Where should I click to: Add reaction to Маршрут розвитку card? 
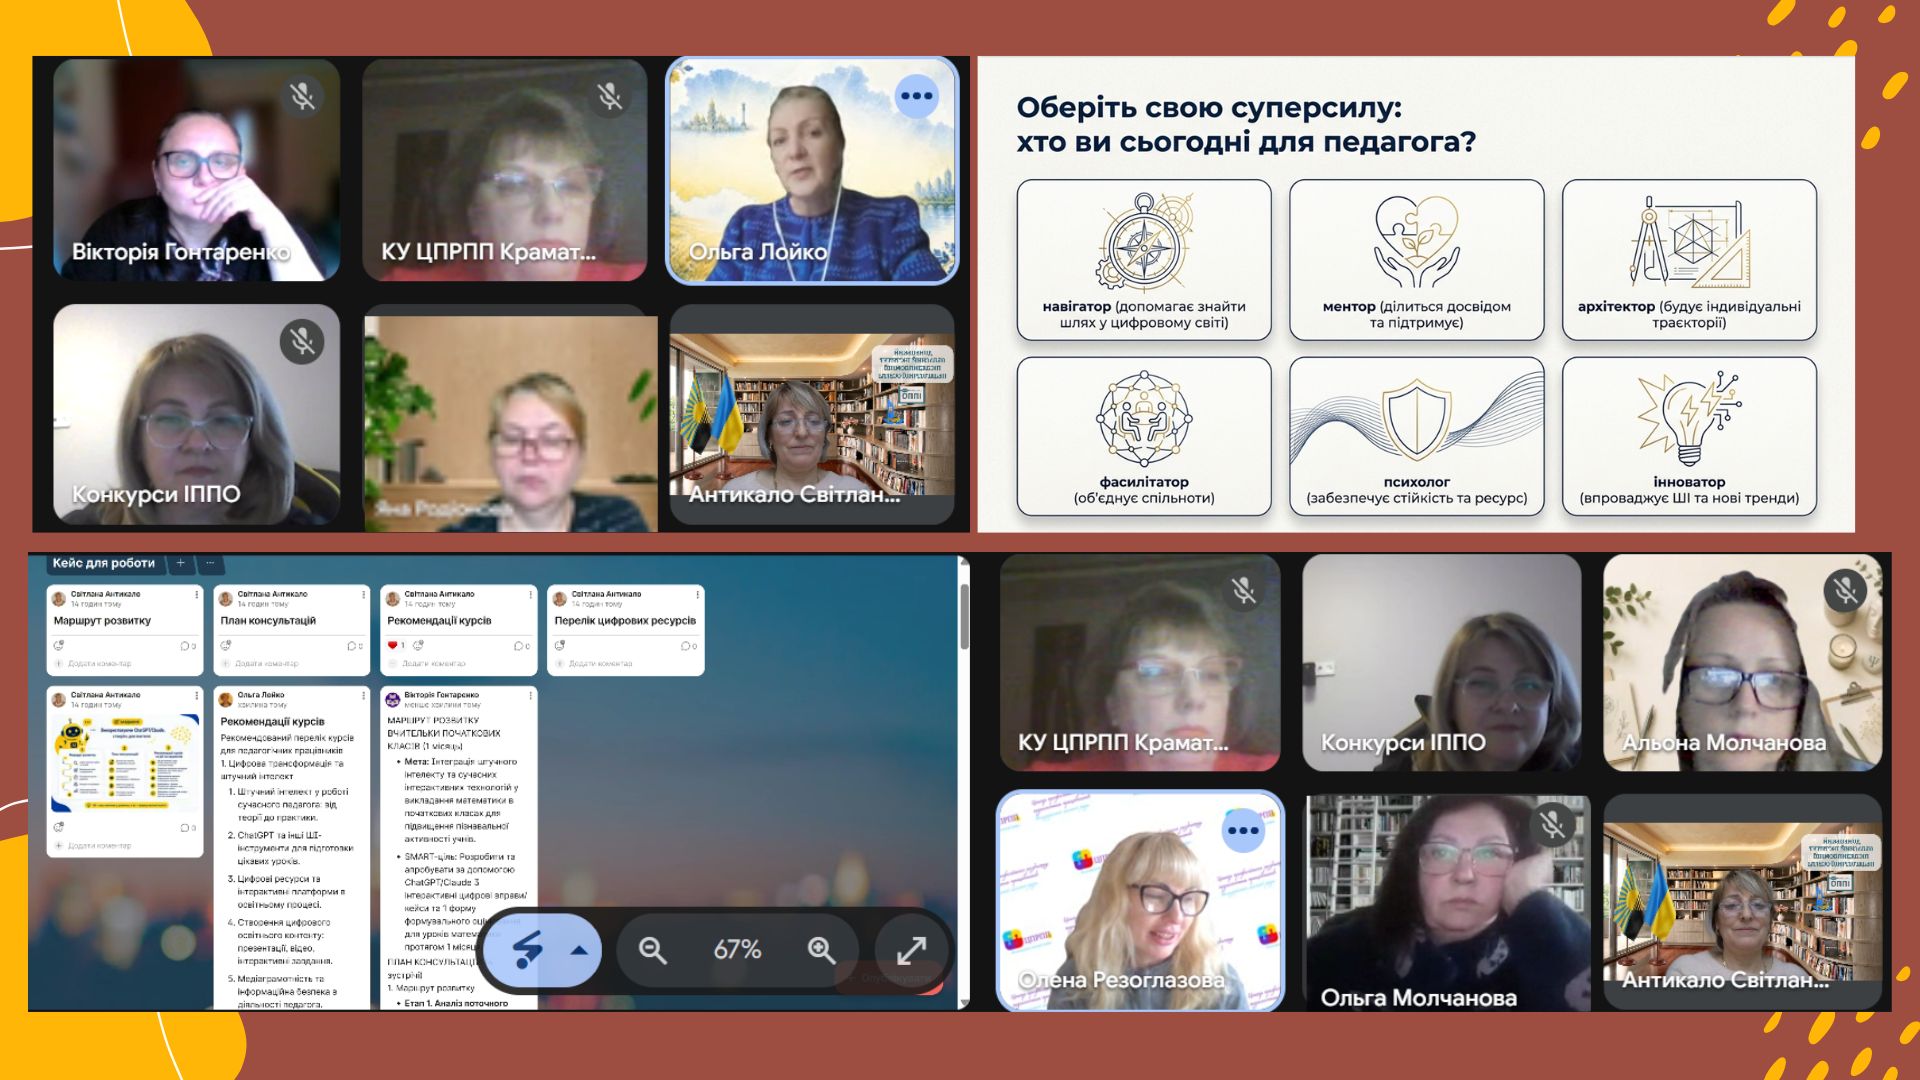click(59, 646)
